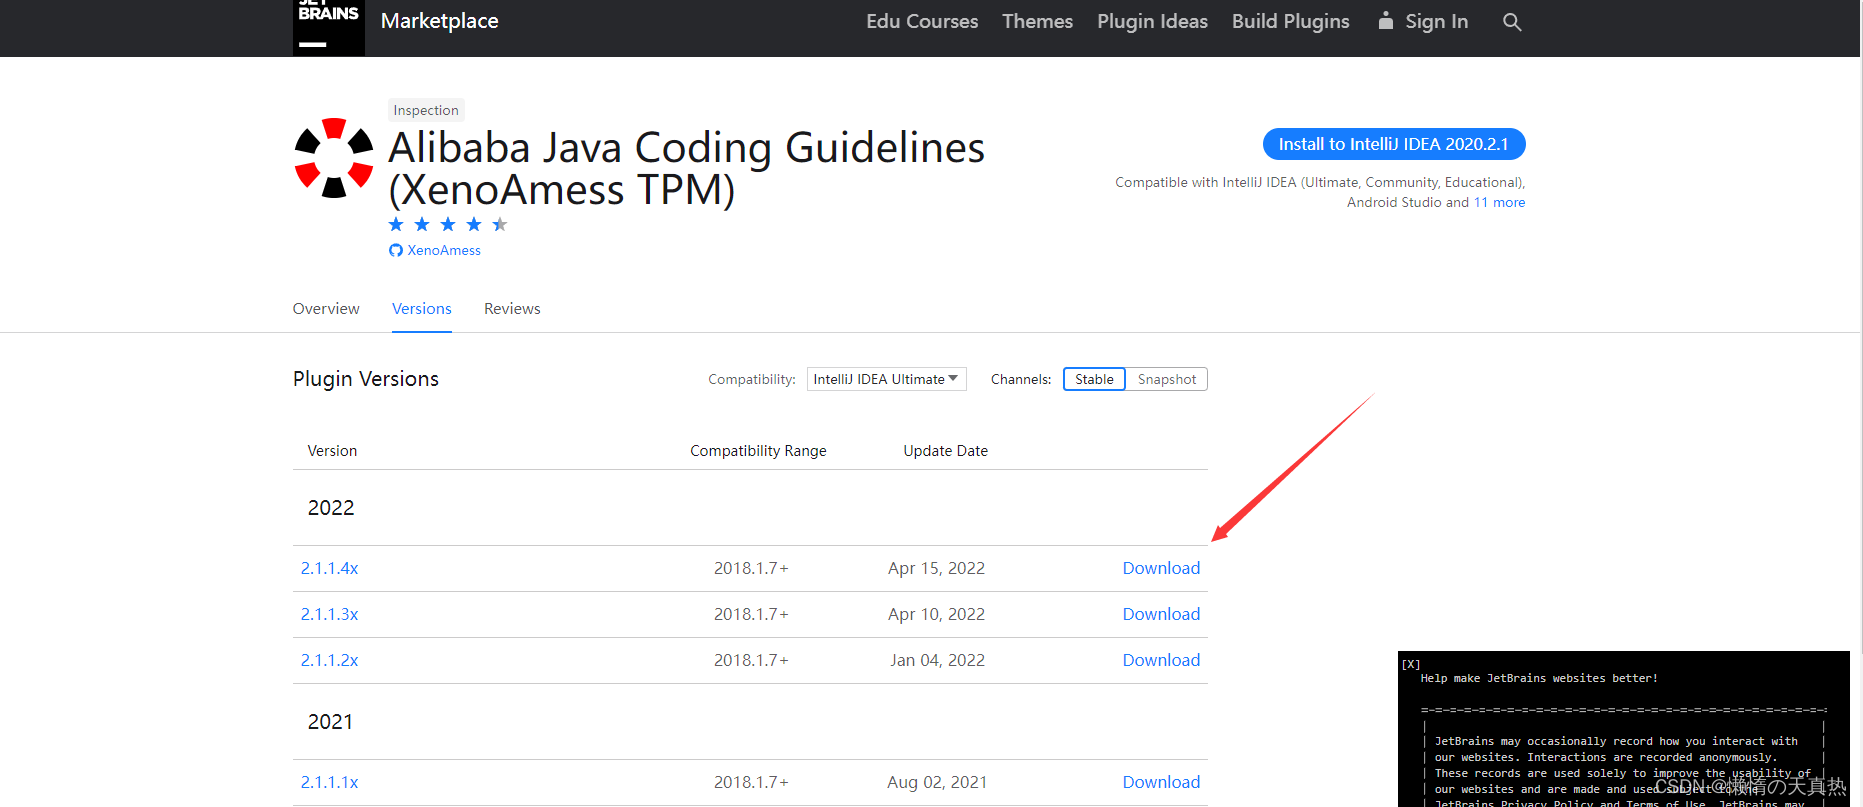Click the plugin star rating
1863x807 pixels.
pos(448,224)
